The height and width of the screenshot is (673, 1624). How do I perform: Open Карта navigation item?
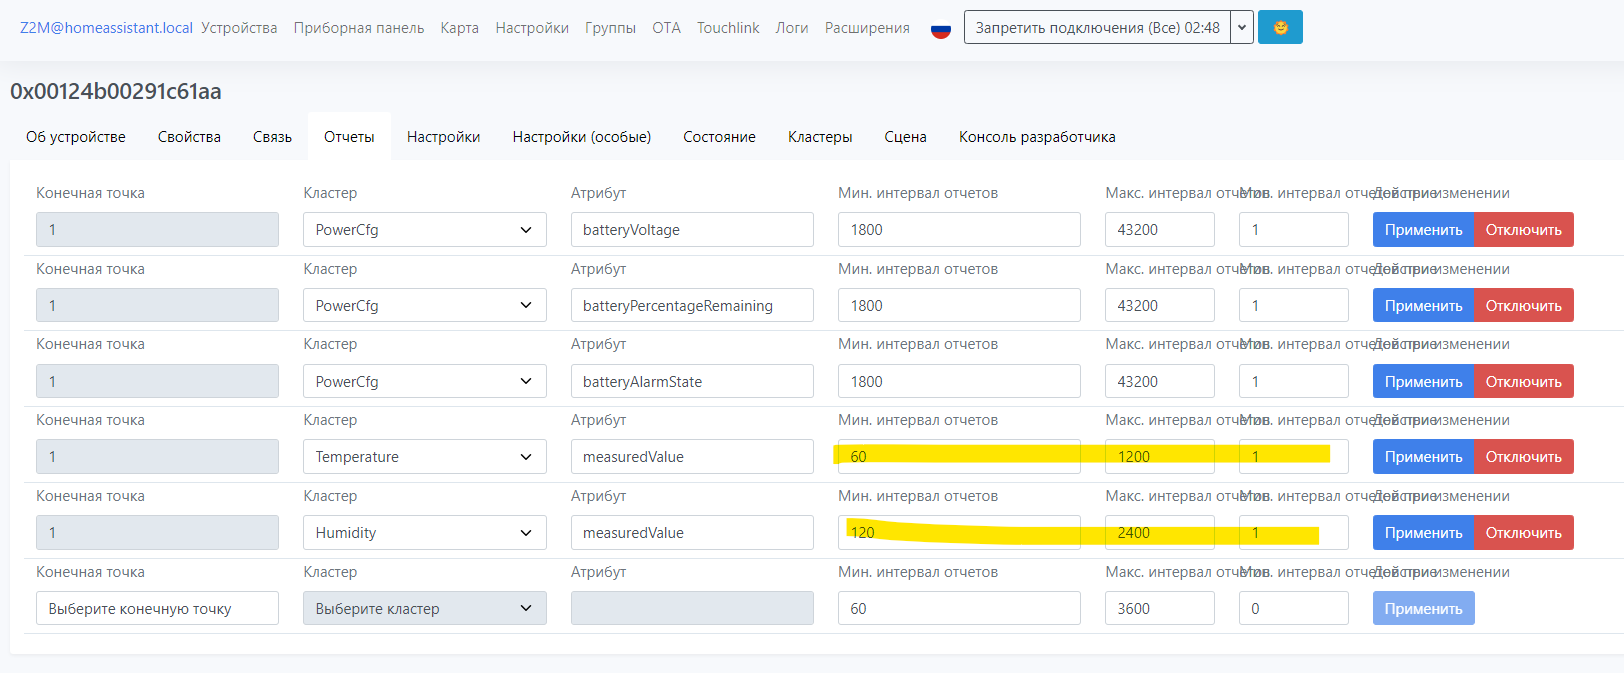tap(460, 28)
